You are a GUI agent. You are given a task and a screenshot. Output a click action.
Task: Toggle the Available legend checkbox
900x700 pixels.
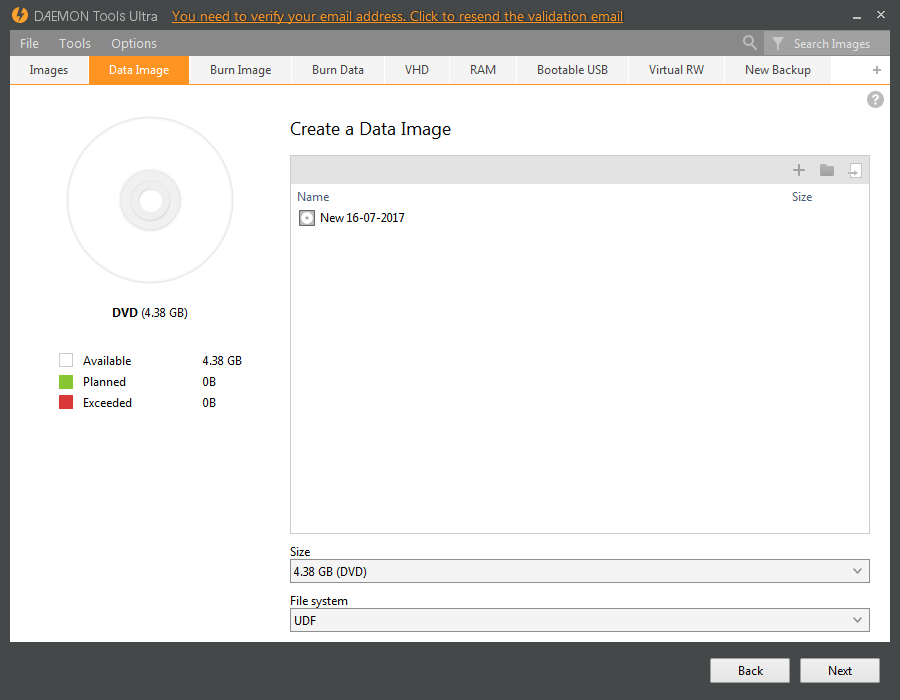66,360
